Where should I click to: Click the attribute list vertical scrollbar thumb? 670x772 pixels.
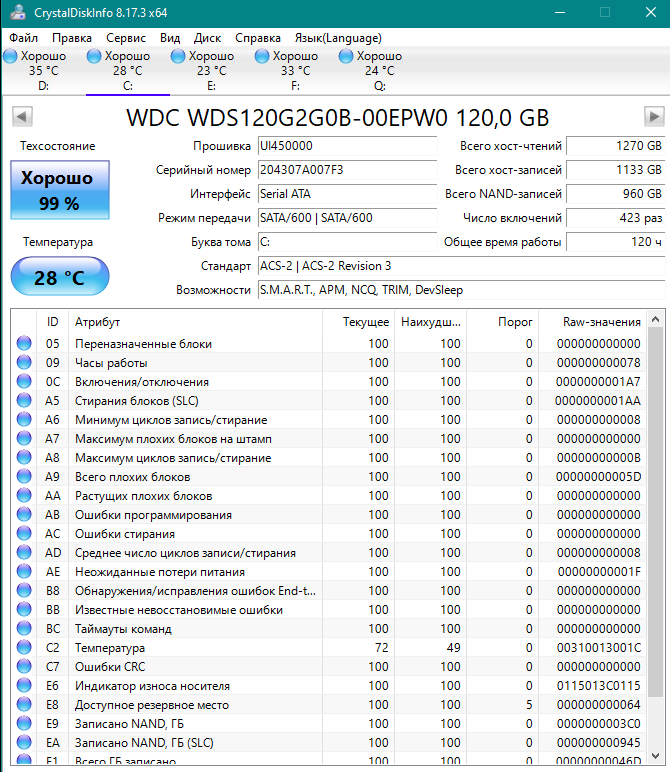point(655,512)
